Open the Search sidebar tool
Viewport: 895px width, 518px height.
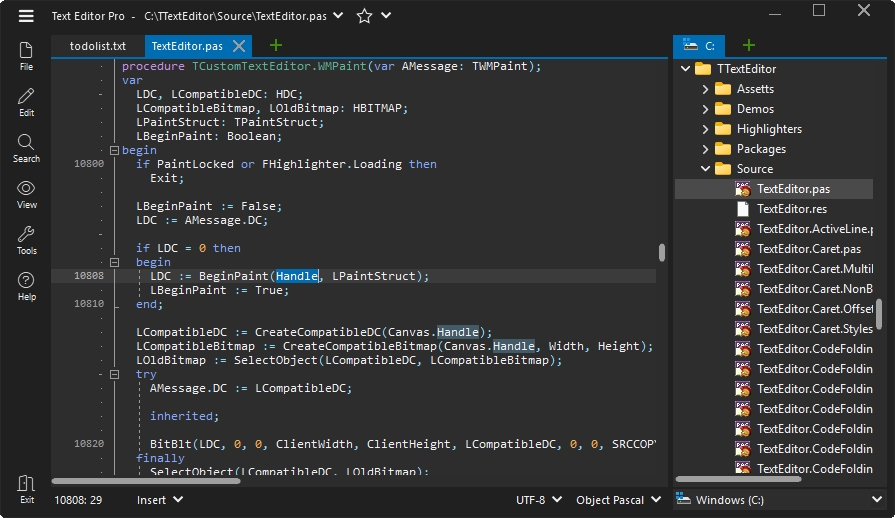point(26,147)
